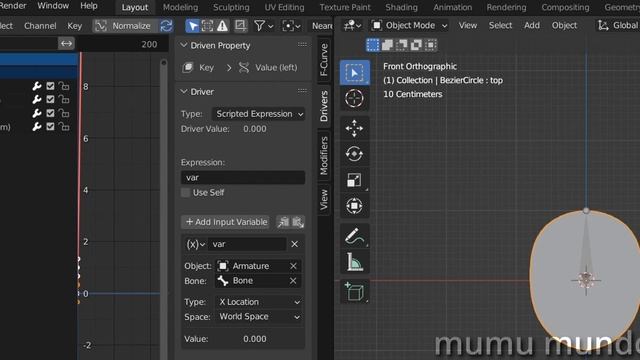This screenshot has height=360, width=640.
Task: Activate the Transform tool
Action: [x=354, y=205]
